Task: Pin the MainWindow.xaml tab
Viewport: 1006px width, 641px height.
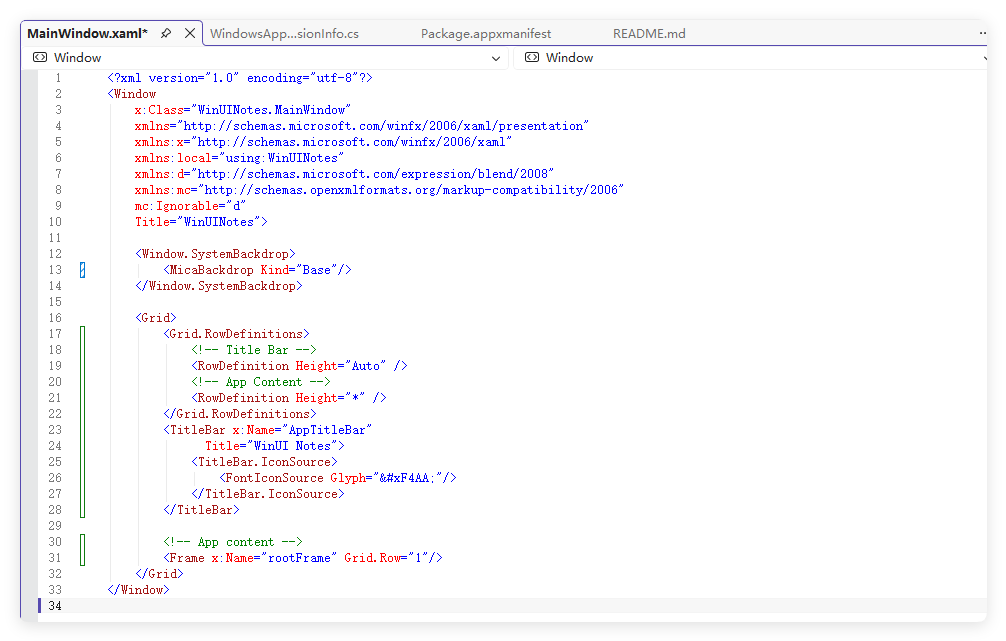Action: coord(166,33)
